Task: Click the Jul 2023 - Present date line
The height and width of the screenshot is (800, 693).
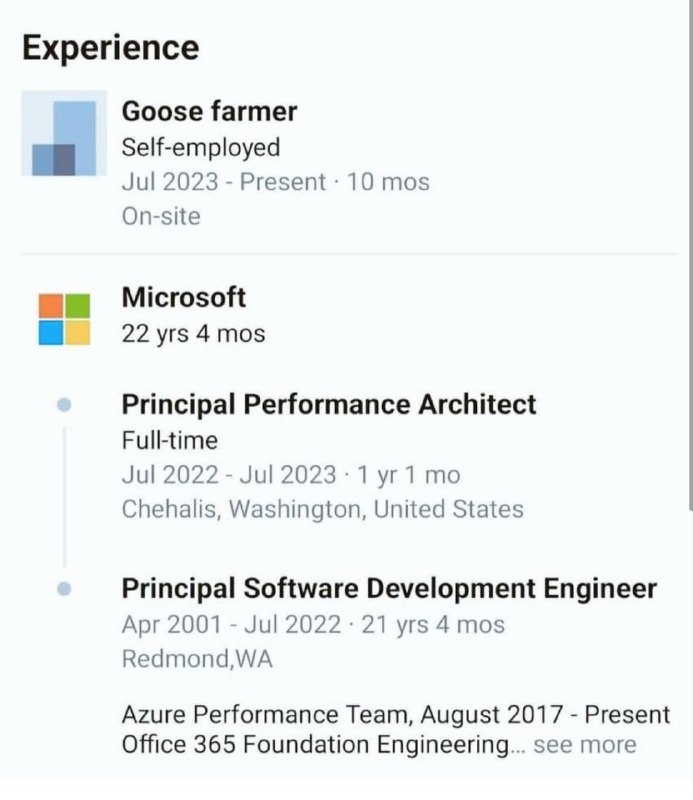Action: (x=276, y=182)
